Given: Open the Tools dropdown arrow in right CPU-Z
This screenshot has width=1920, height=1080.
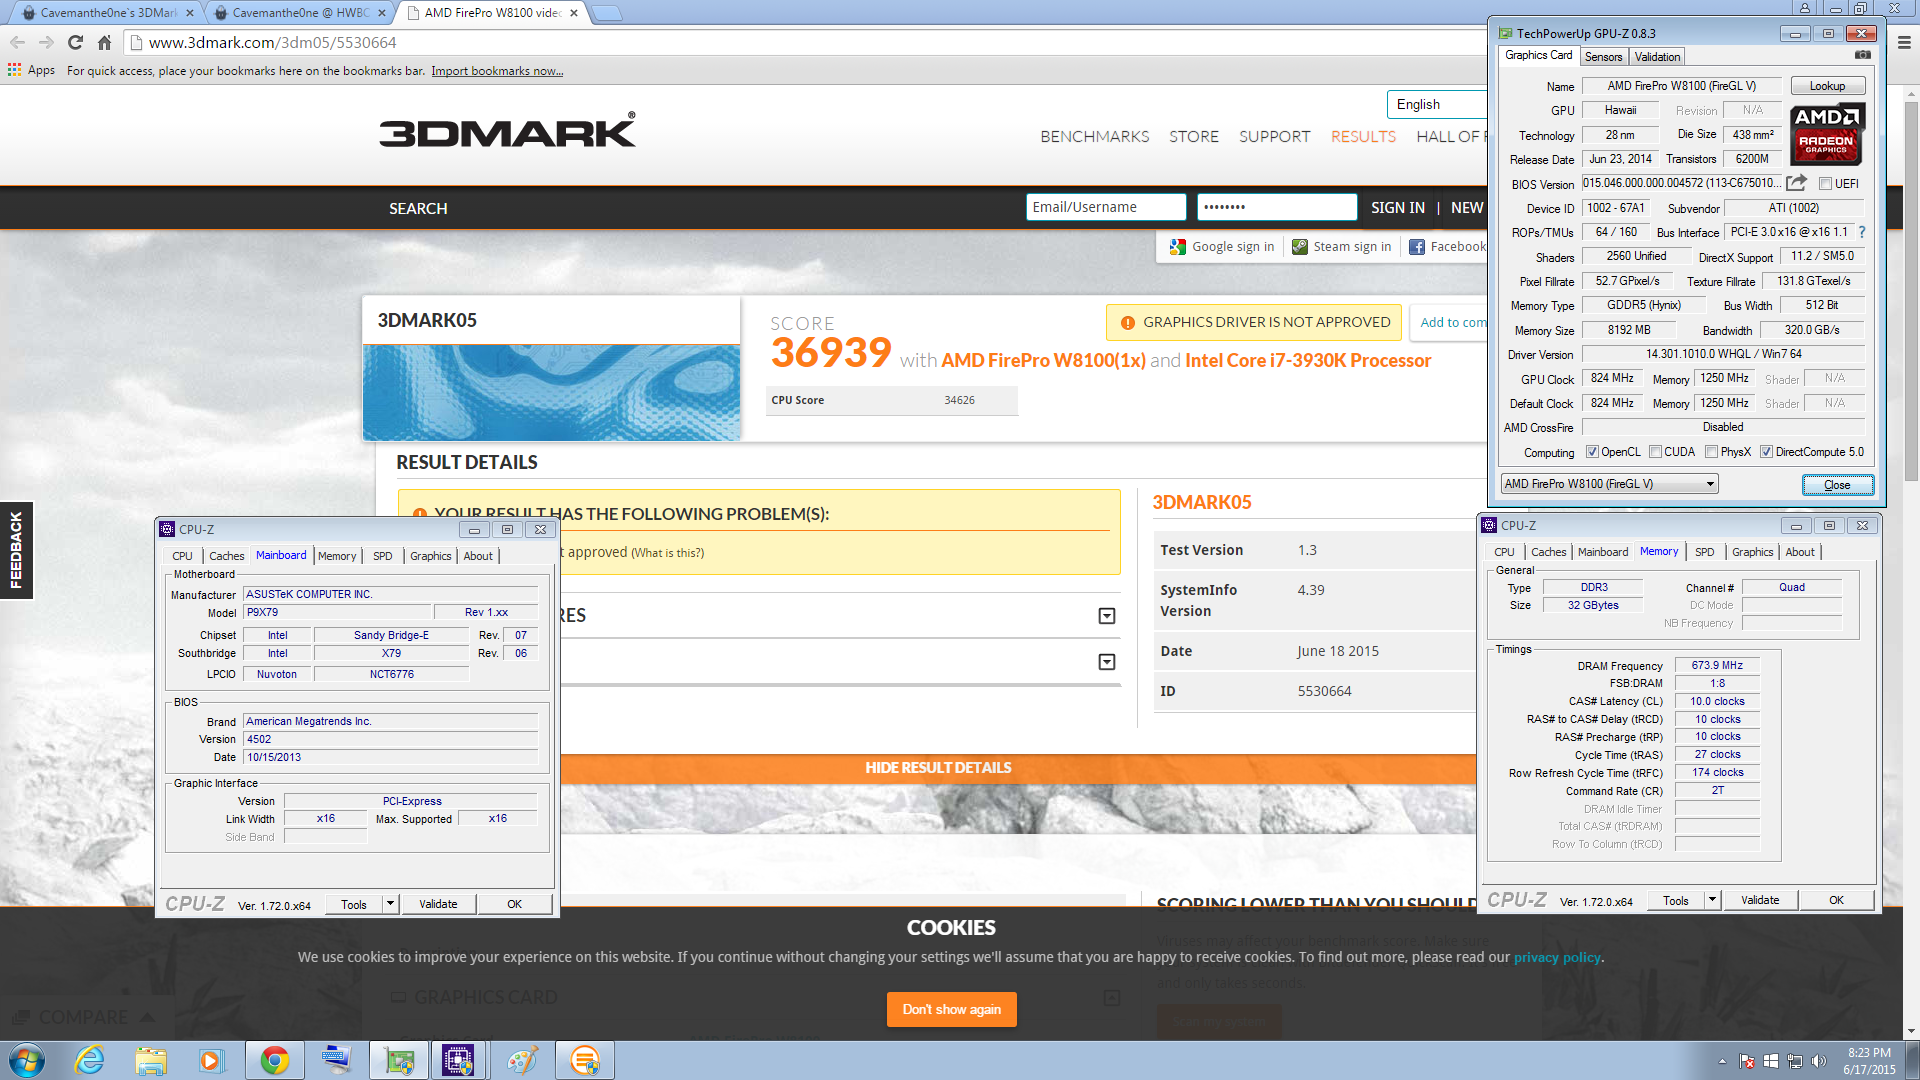Looking at the screenshot, I should click(1712, 900).
